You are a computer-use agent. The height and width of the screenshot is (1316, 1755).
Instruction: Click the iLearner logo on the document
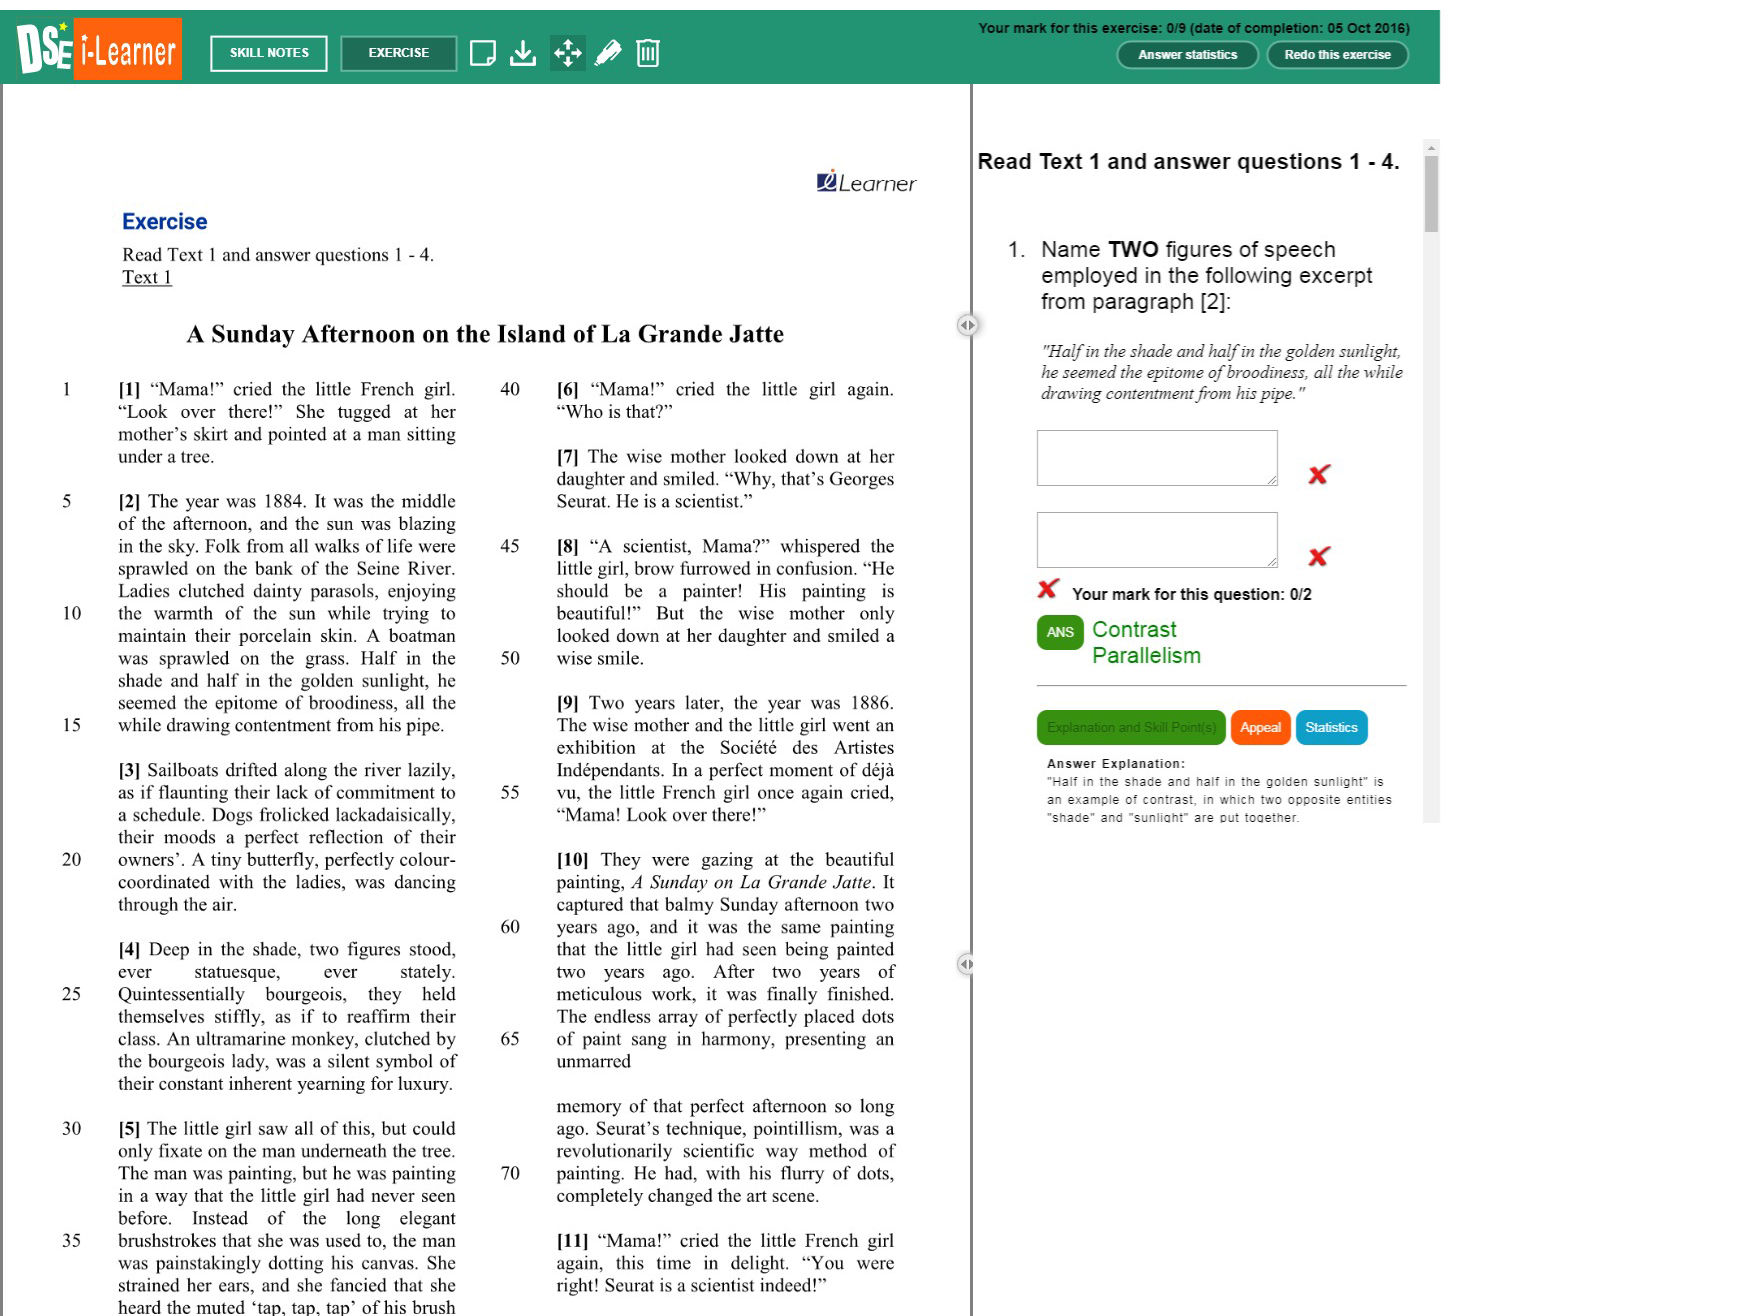[866, 182]
